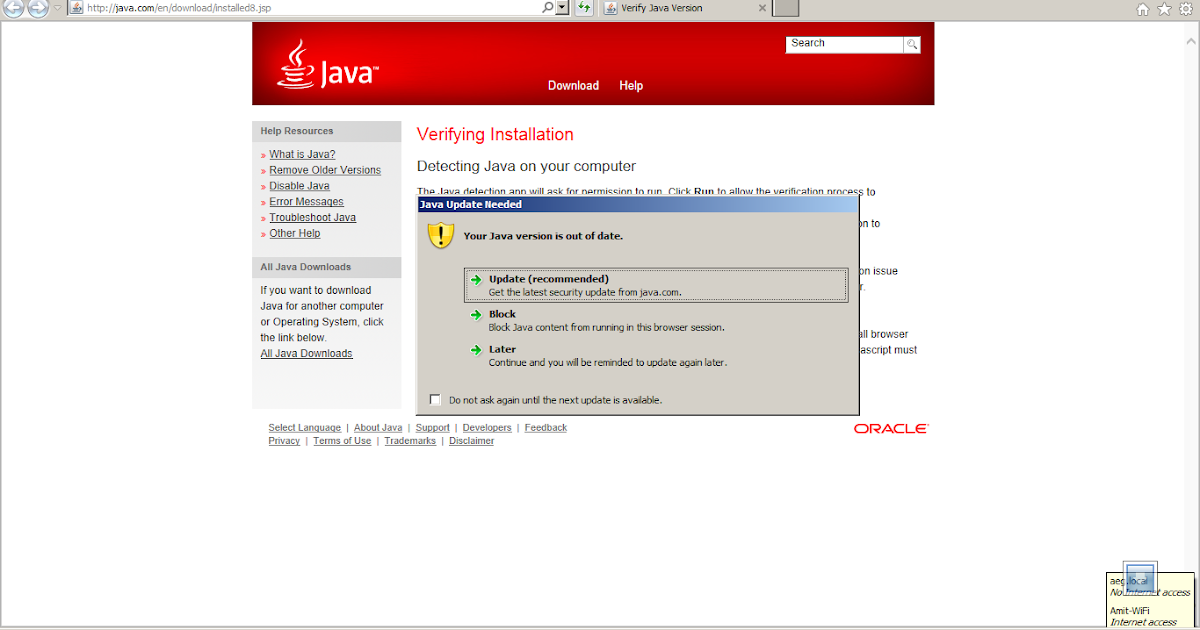
Task: Choose the Block option in dialog
Action: coord(656,320)
